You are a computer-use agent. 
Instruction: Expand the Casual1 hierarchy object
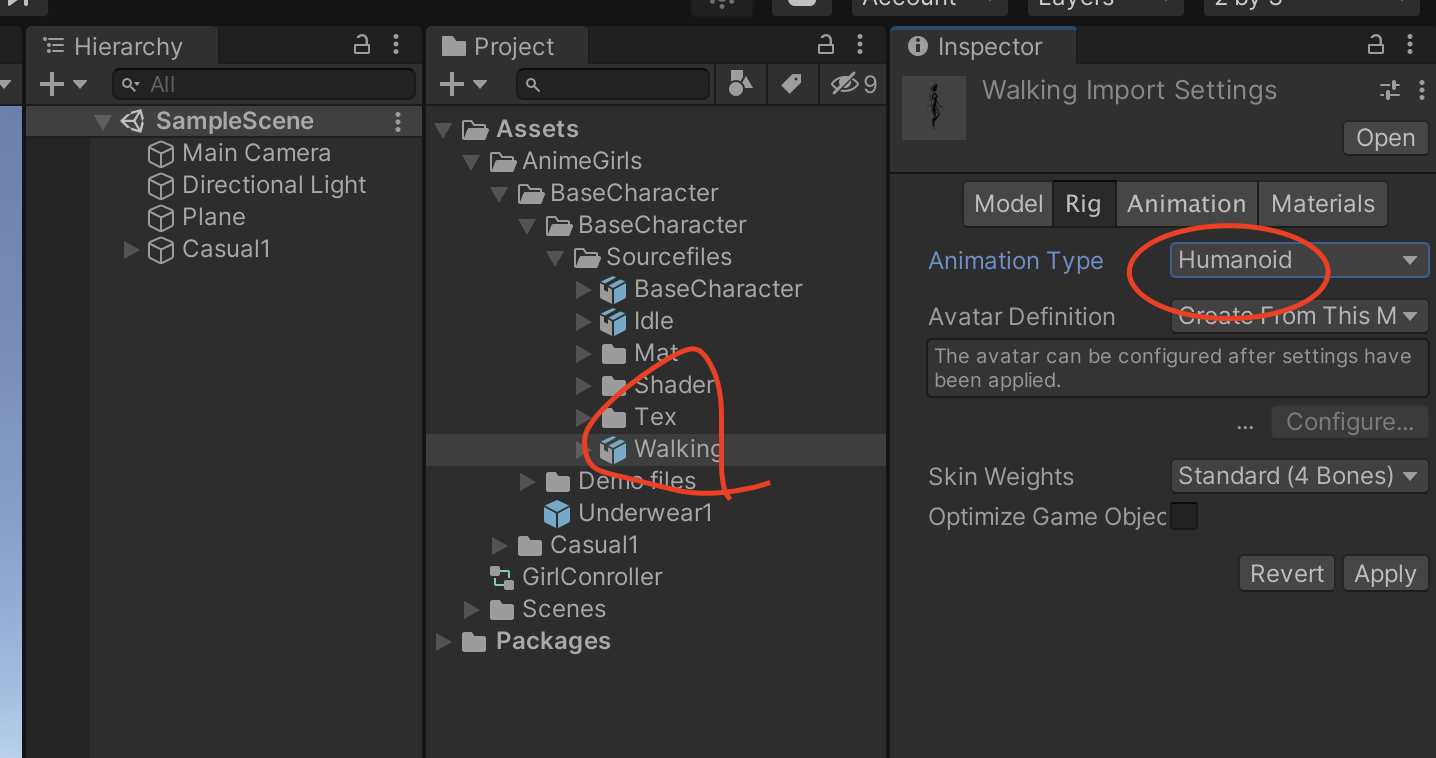click(x=131, y=249)
